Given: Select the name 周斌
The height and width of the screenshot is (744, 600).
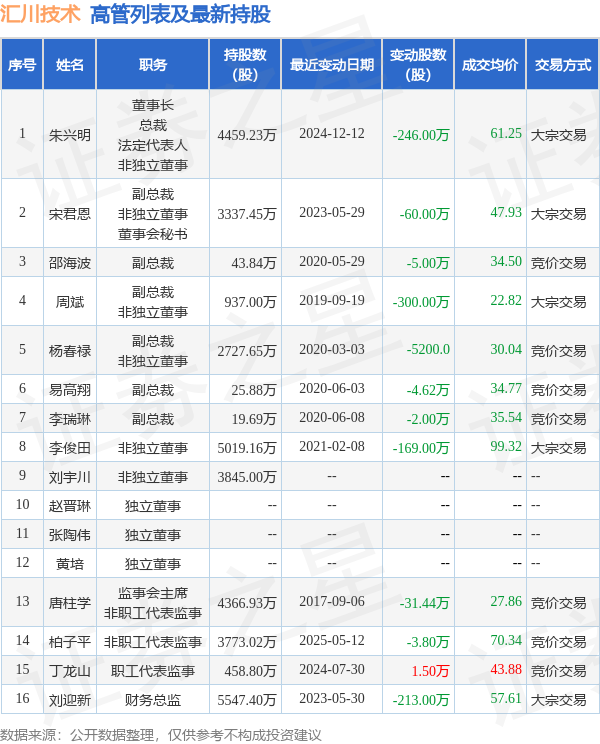Looking at the screenshot, I should click(70, 302).
